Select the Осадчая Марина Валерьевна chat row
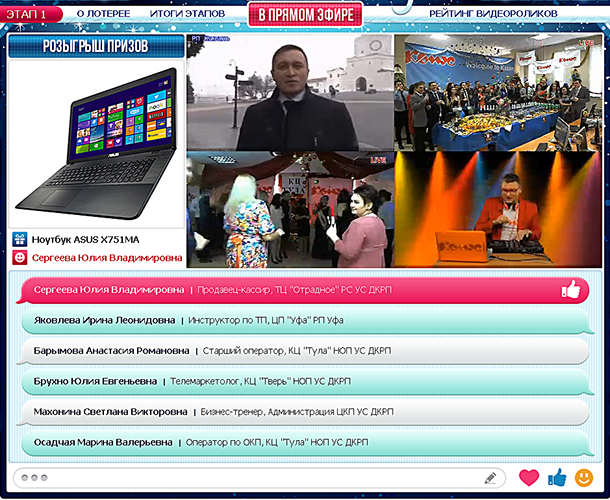 coord(307,442)
